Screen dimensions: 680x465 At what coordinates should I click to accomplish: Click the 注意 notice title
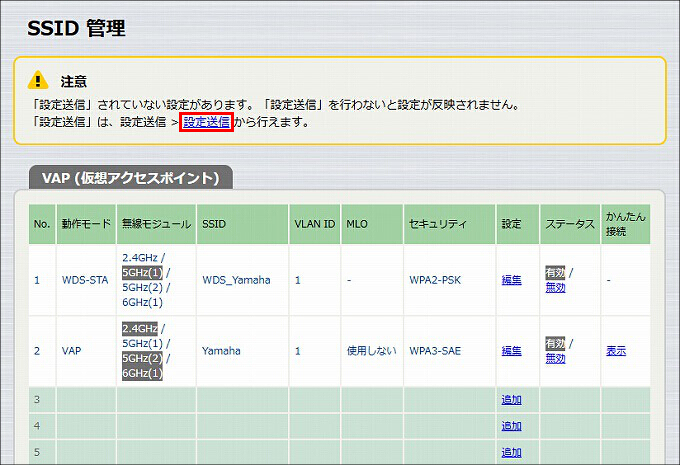click(74, 81)
